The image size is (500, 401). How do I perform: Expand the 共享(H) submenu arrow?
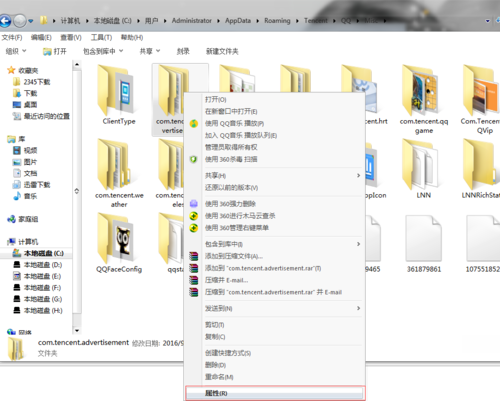[x=358, y=175]
